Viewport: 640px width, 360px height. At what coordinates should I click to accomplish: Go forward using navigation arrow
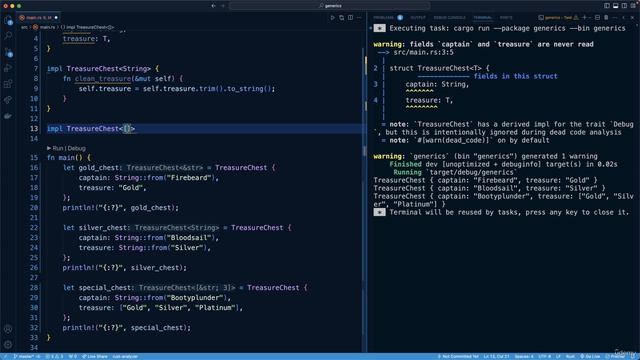pyautogui.click(x=223, y=6)
